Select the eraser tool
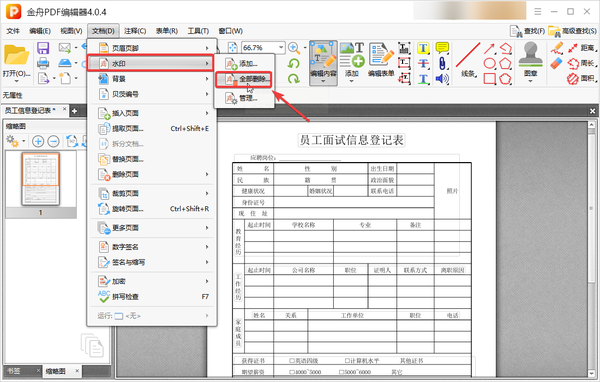The image size is (600, 382). click(x=557, y=64)
